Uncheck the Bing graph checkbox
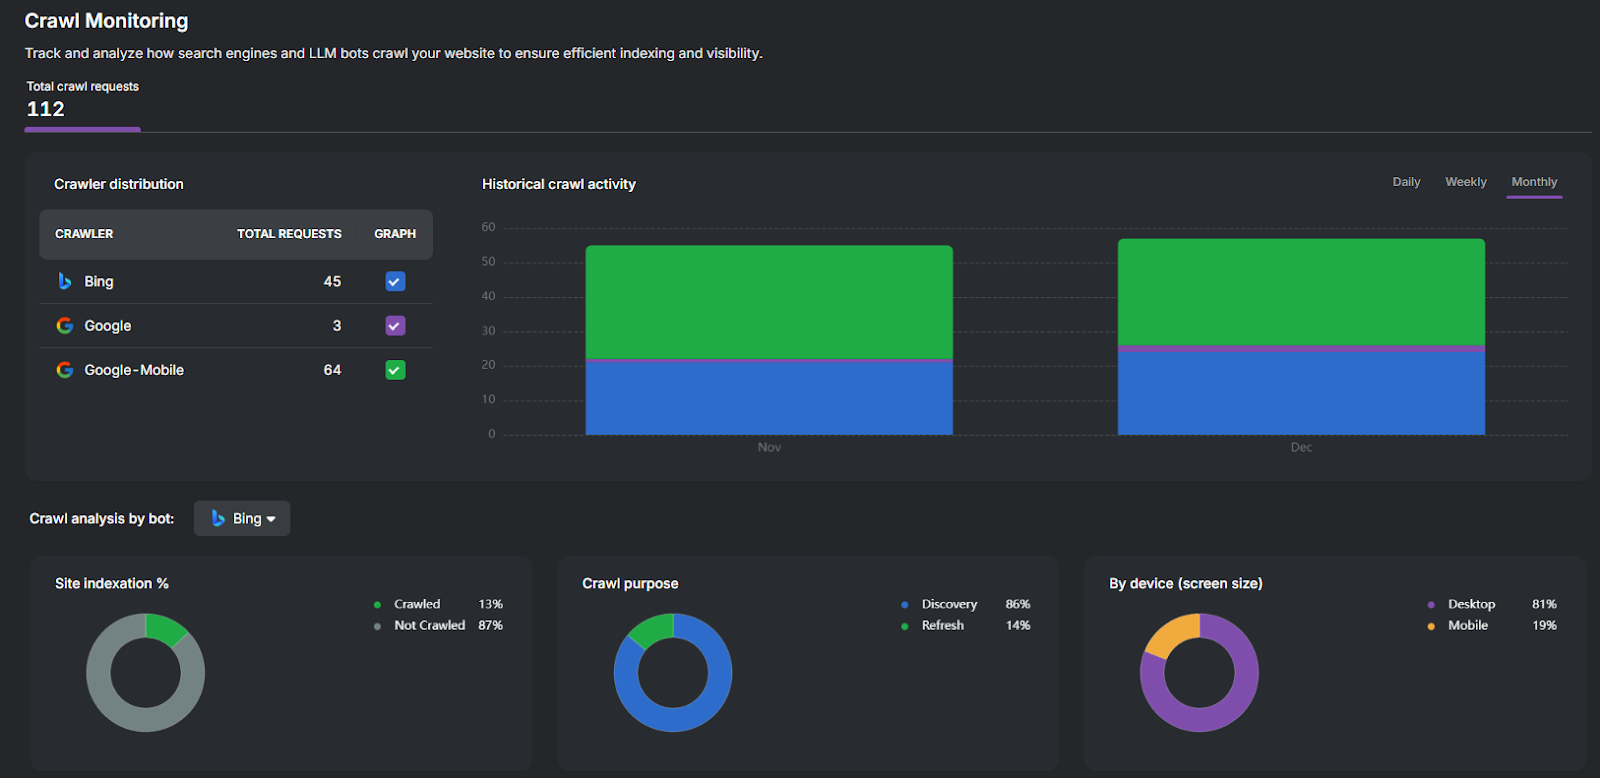 coord(395,282)
